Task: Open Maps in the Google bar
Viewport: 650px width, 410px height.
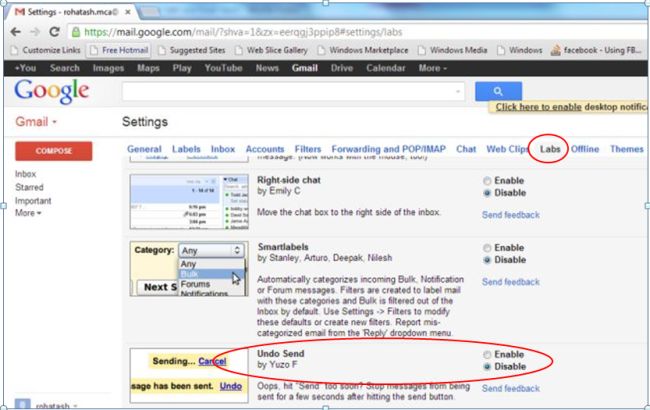Action: 148,68
